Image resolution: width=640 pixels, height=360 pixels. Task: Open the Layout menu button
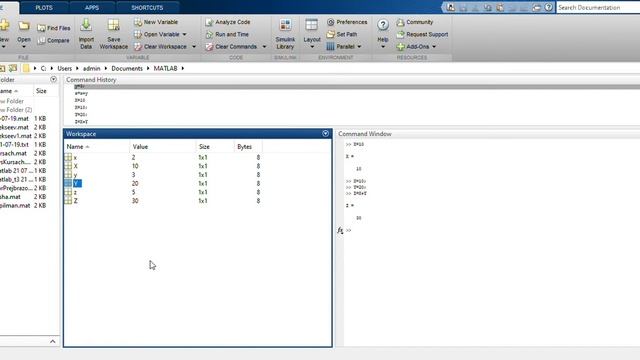[x=312, y=34]
